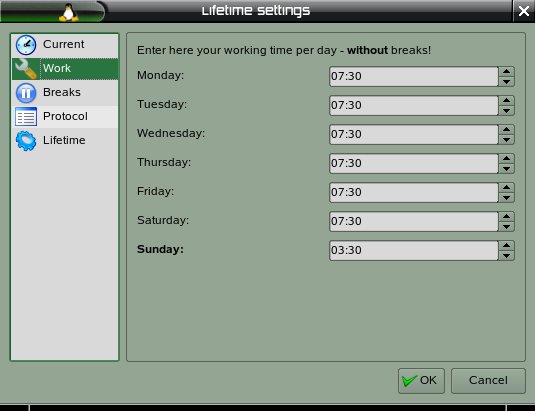The height and width of the screenshot is (411, 535).
Task: Go to the Lifetime page
Action: coord(65,141)
